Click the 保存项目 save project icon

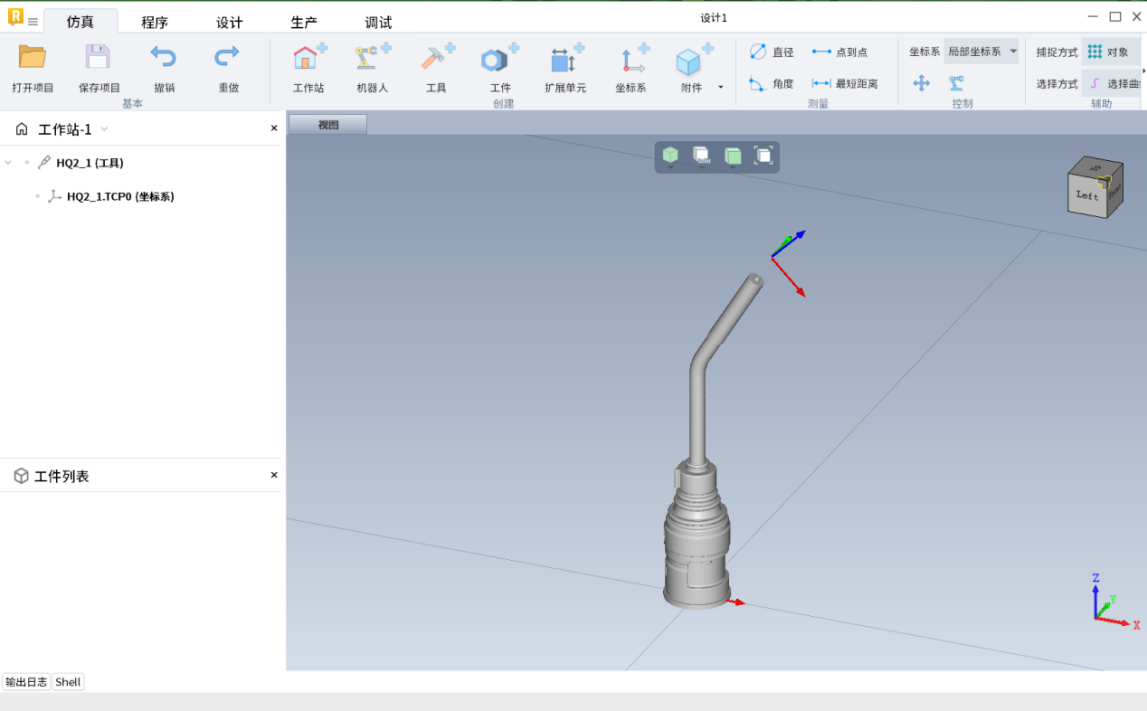(98, 58)
